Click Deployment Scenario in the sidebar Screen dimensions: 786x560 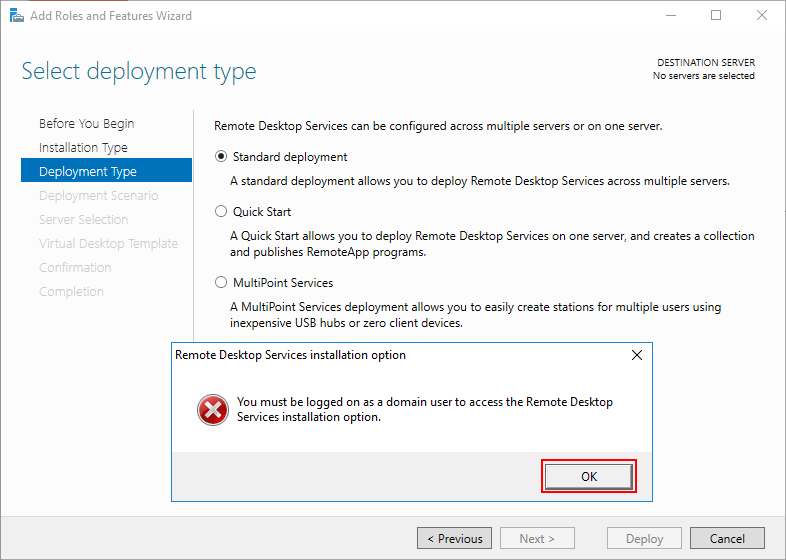99,195
